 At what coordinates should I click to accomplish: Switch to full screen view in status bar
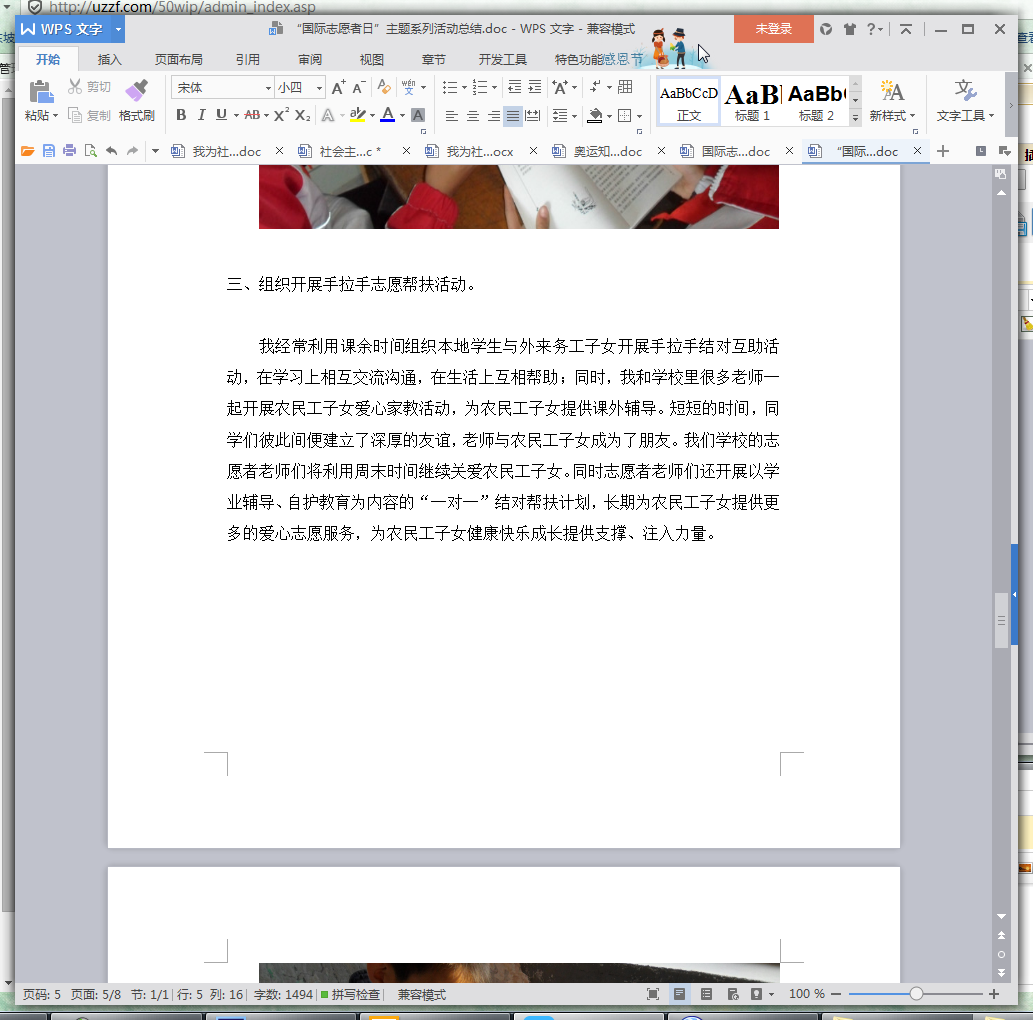coord(653,994)
